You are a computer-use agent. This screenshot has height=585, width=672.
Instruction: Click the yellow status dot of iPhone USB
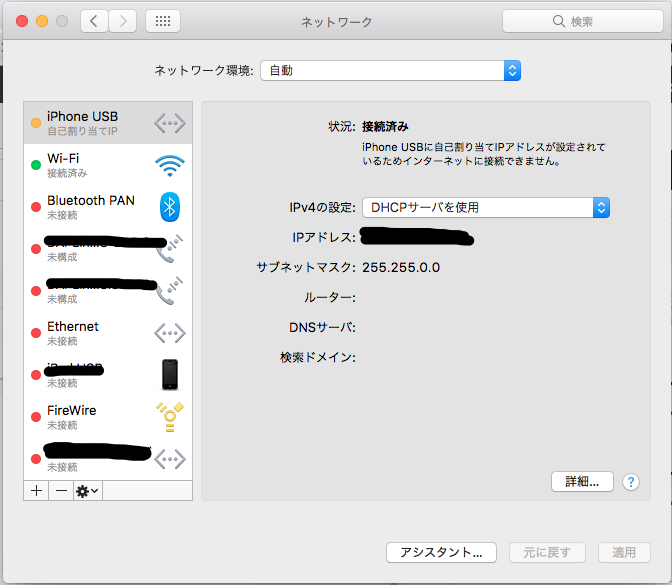36,123
